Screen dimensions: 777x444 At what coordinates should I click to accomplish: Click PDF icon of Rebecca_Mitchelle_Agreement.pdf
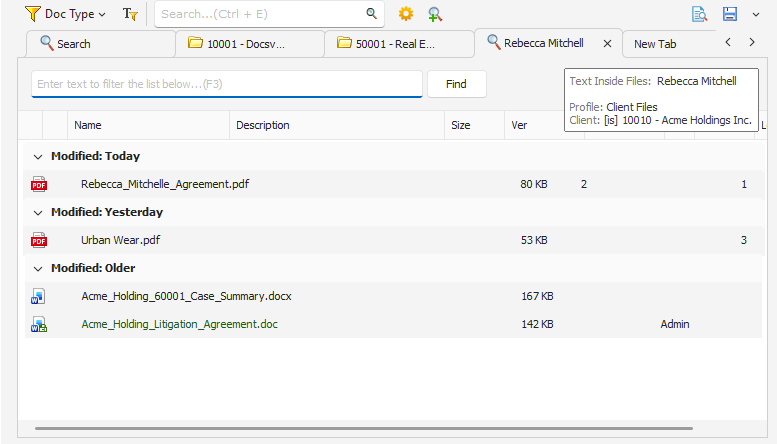(x=39, y=184)
